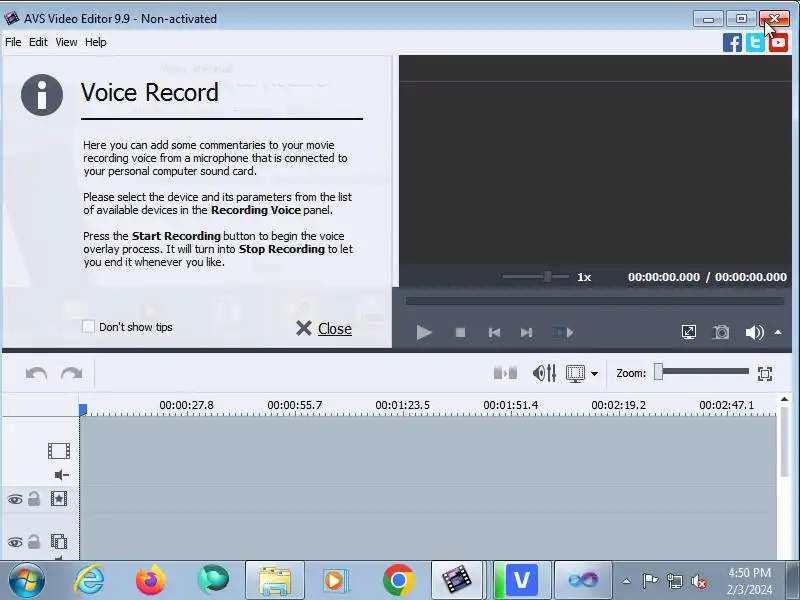This screenshot has height=600, width=800.
Task: Open the Twitter link icon
Action: pyautogui.click(x=755, y=42)
